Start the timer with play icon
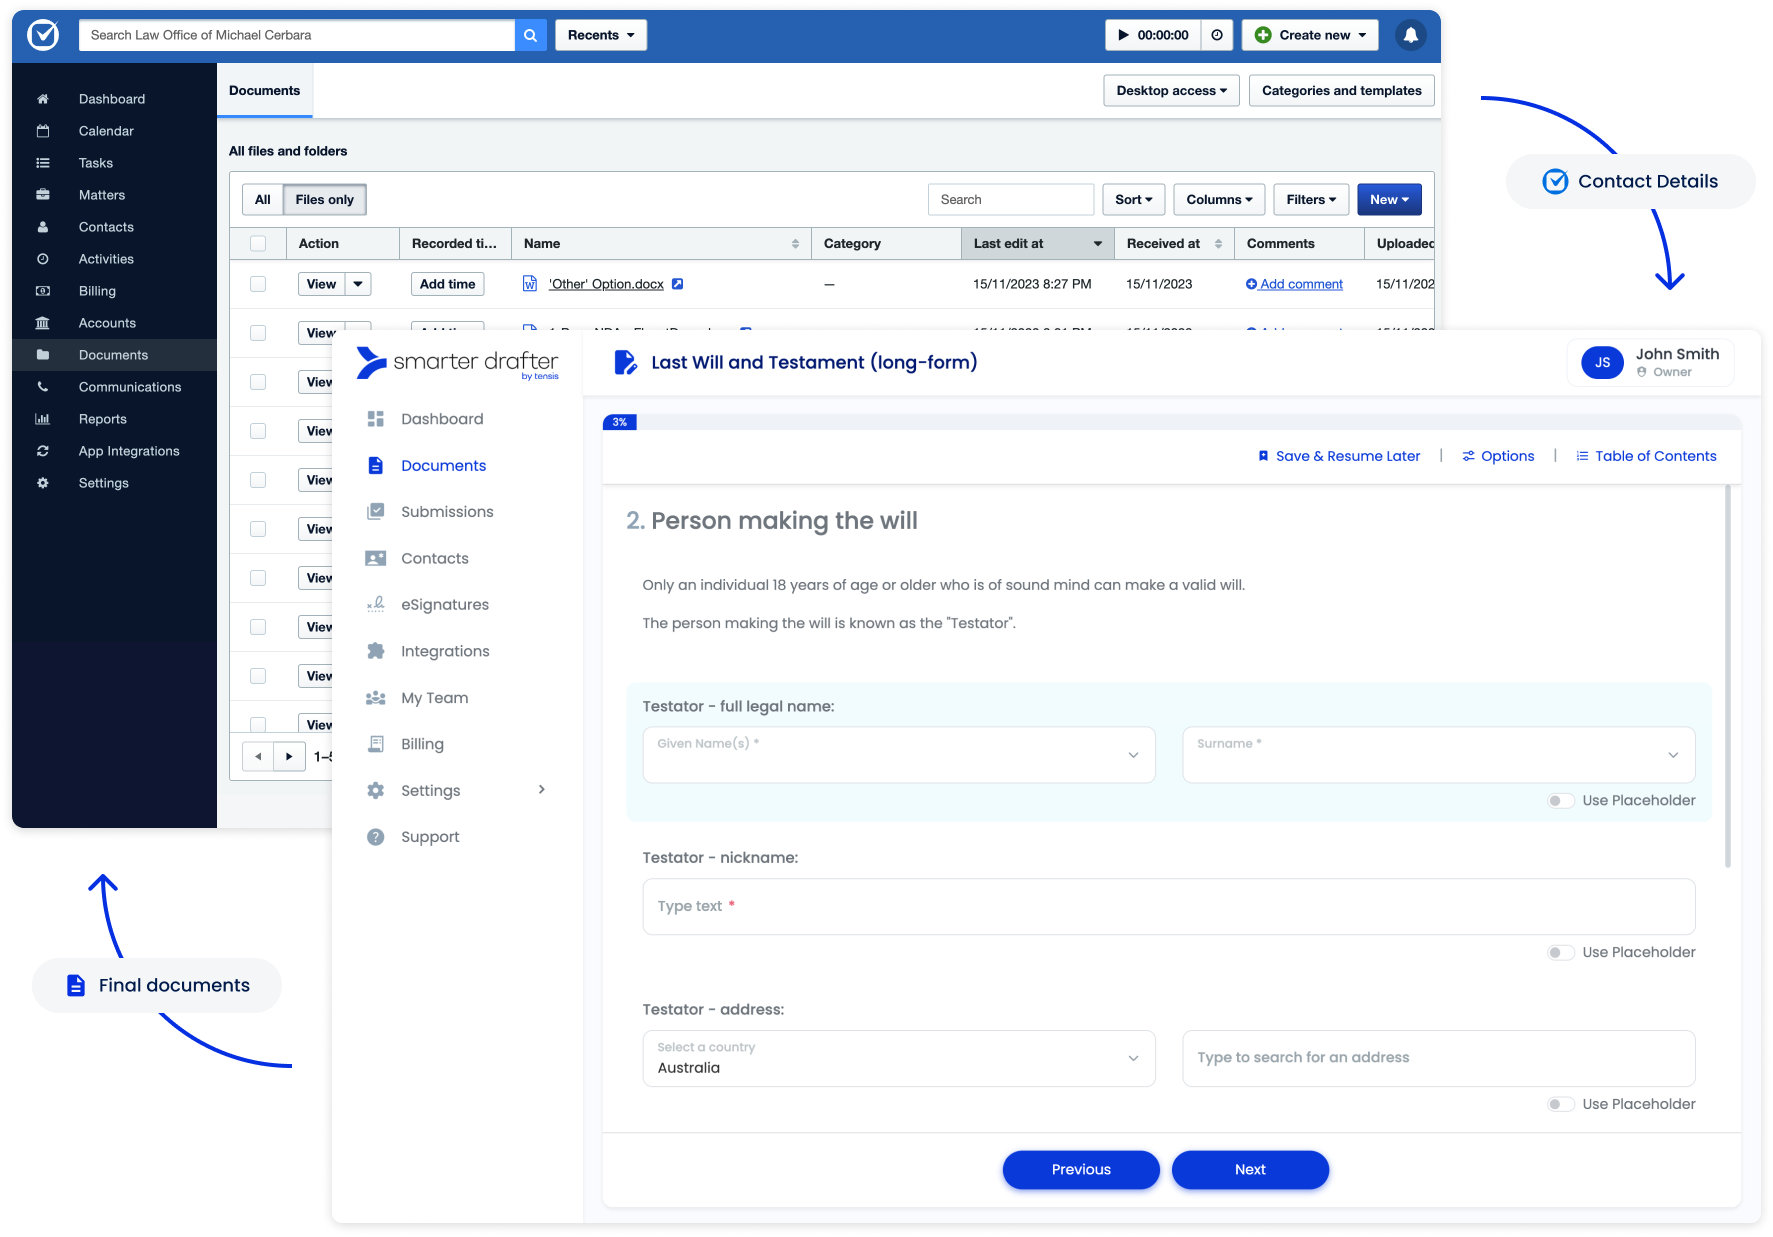The height and width of the screenshot is (1237, 1773). pyautogui.click(x=1124, y=35)
